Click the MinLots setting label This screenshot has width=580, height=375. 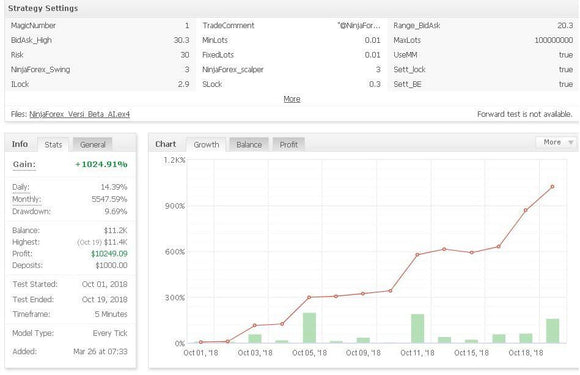click(215, 40)
